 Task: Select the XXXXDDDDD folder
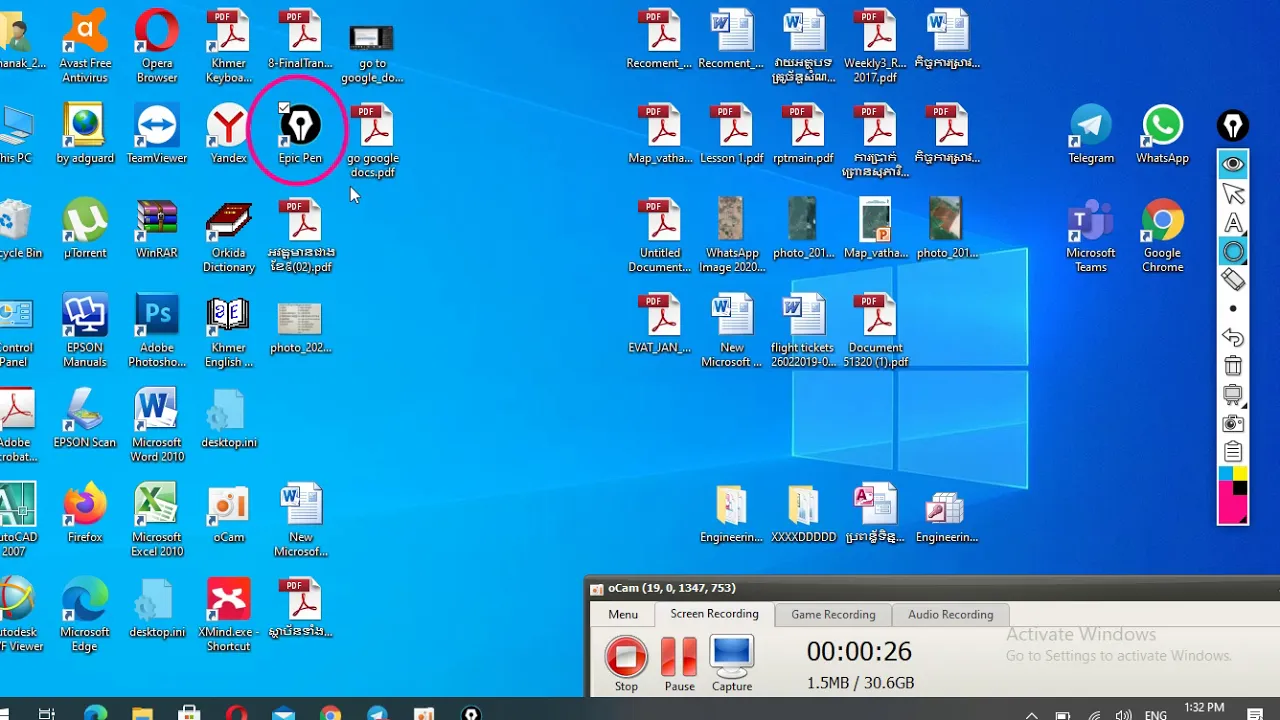[x=803, y=514]
